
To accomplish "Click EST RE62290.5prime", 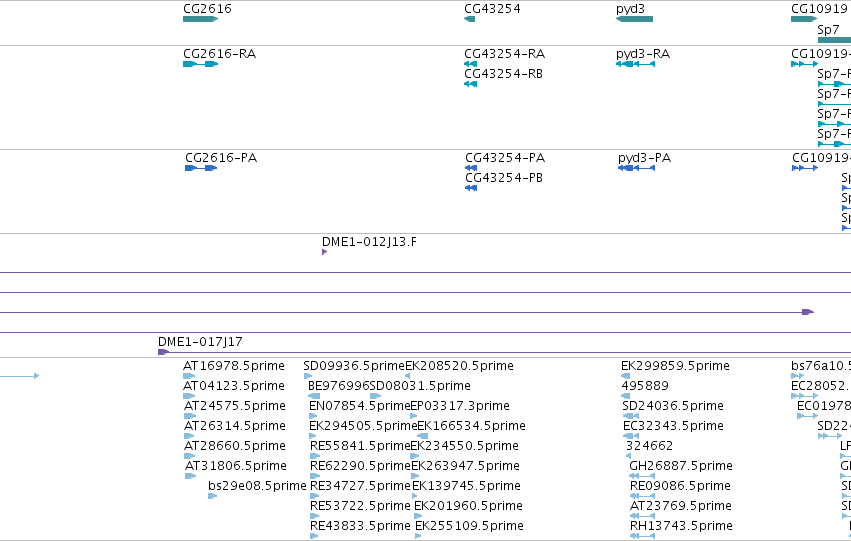I will (x=360, y=466).
